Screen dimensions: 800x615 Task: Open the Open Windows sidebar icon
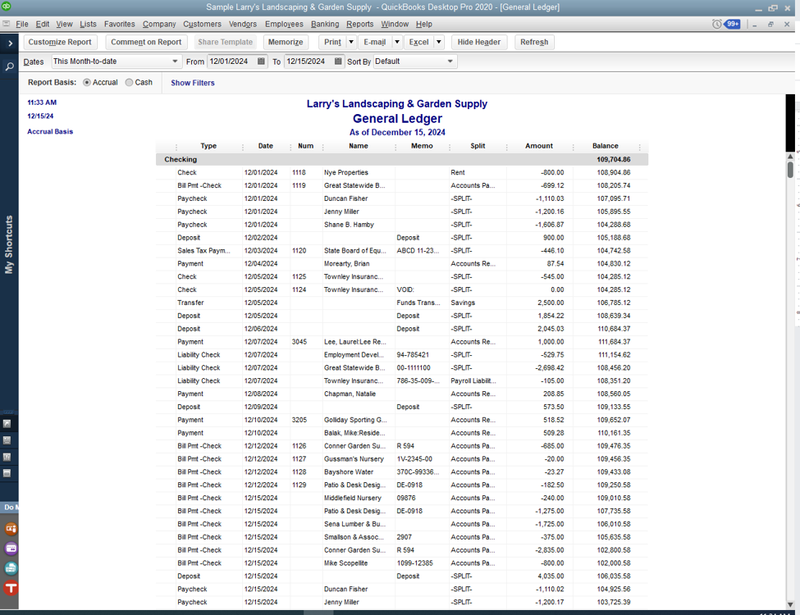(x=7, y=473)
